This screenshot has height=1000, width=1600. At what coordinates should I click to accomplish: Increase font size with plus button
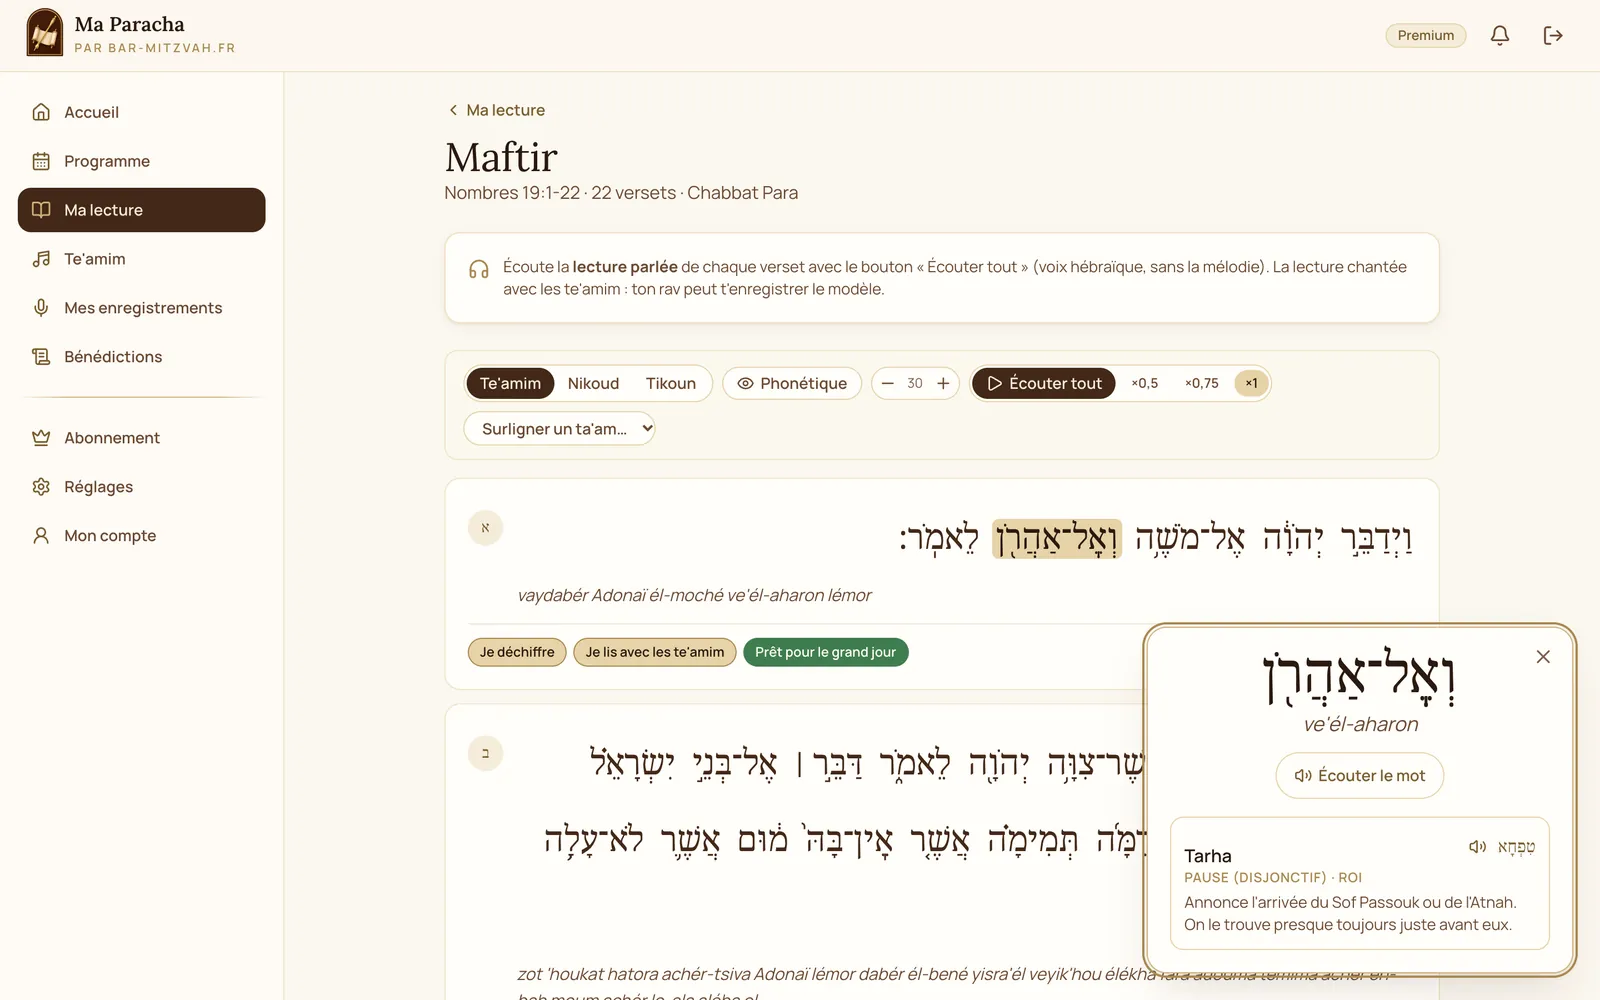click(943, 383)
